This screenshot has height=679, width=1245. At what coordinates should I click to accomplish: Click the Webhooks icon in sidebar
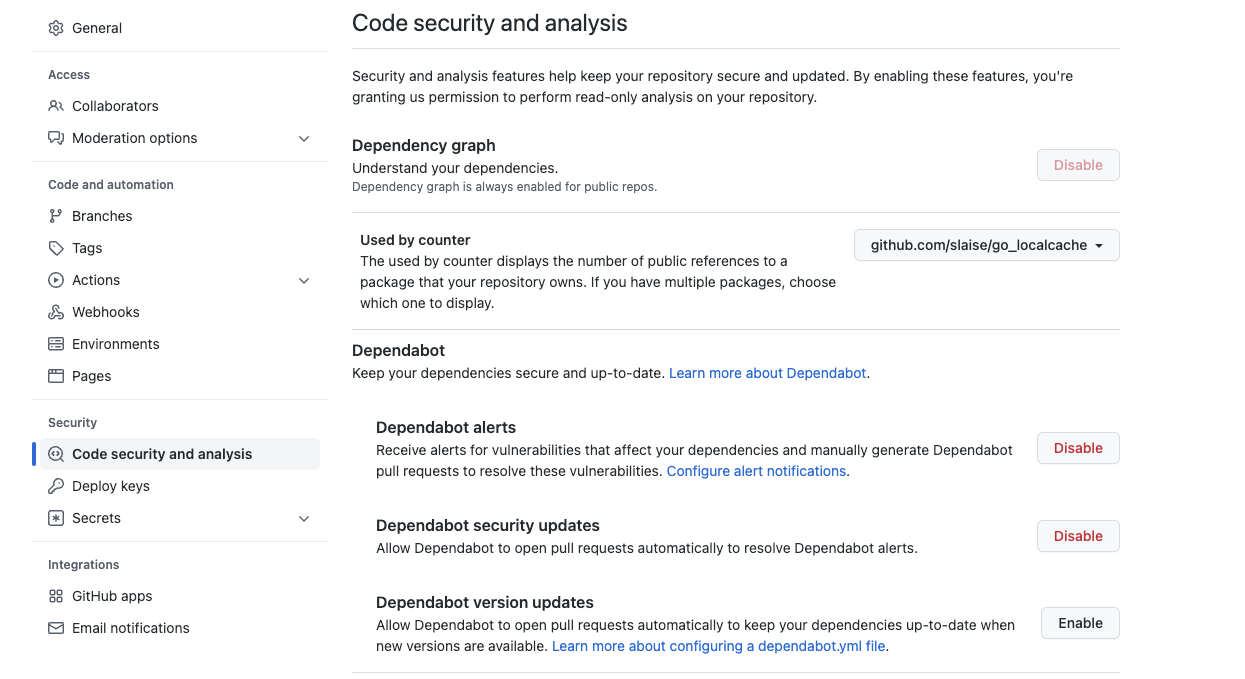click(56, 312)
